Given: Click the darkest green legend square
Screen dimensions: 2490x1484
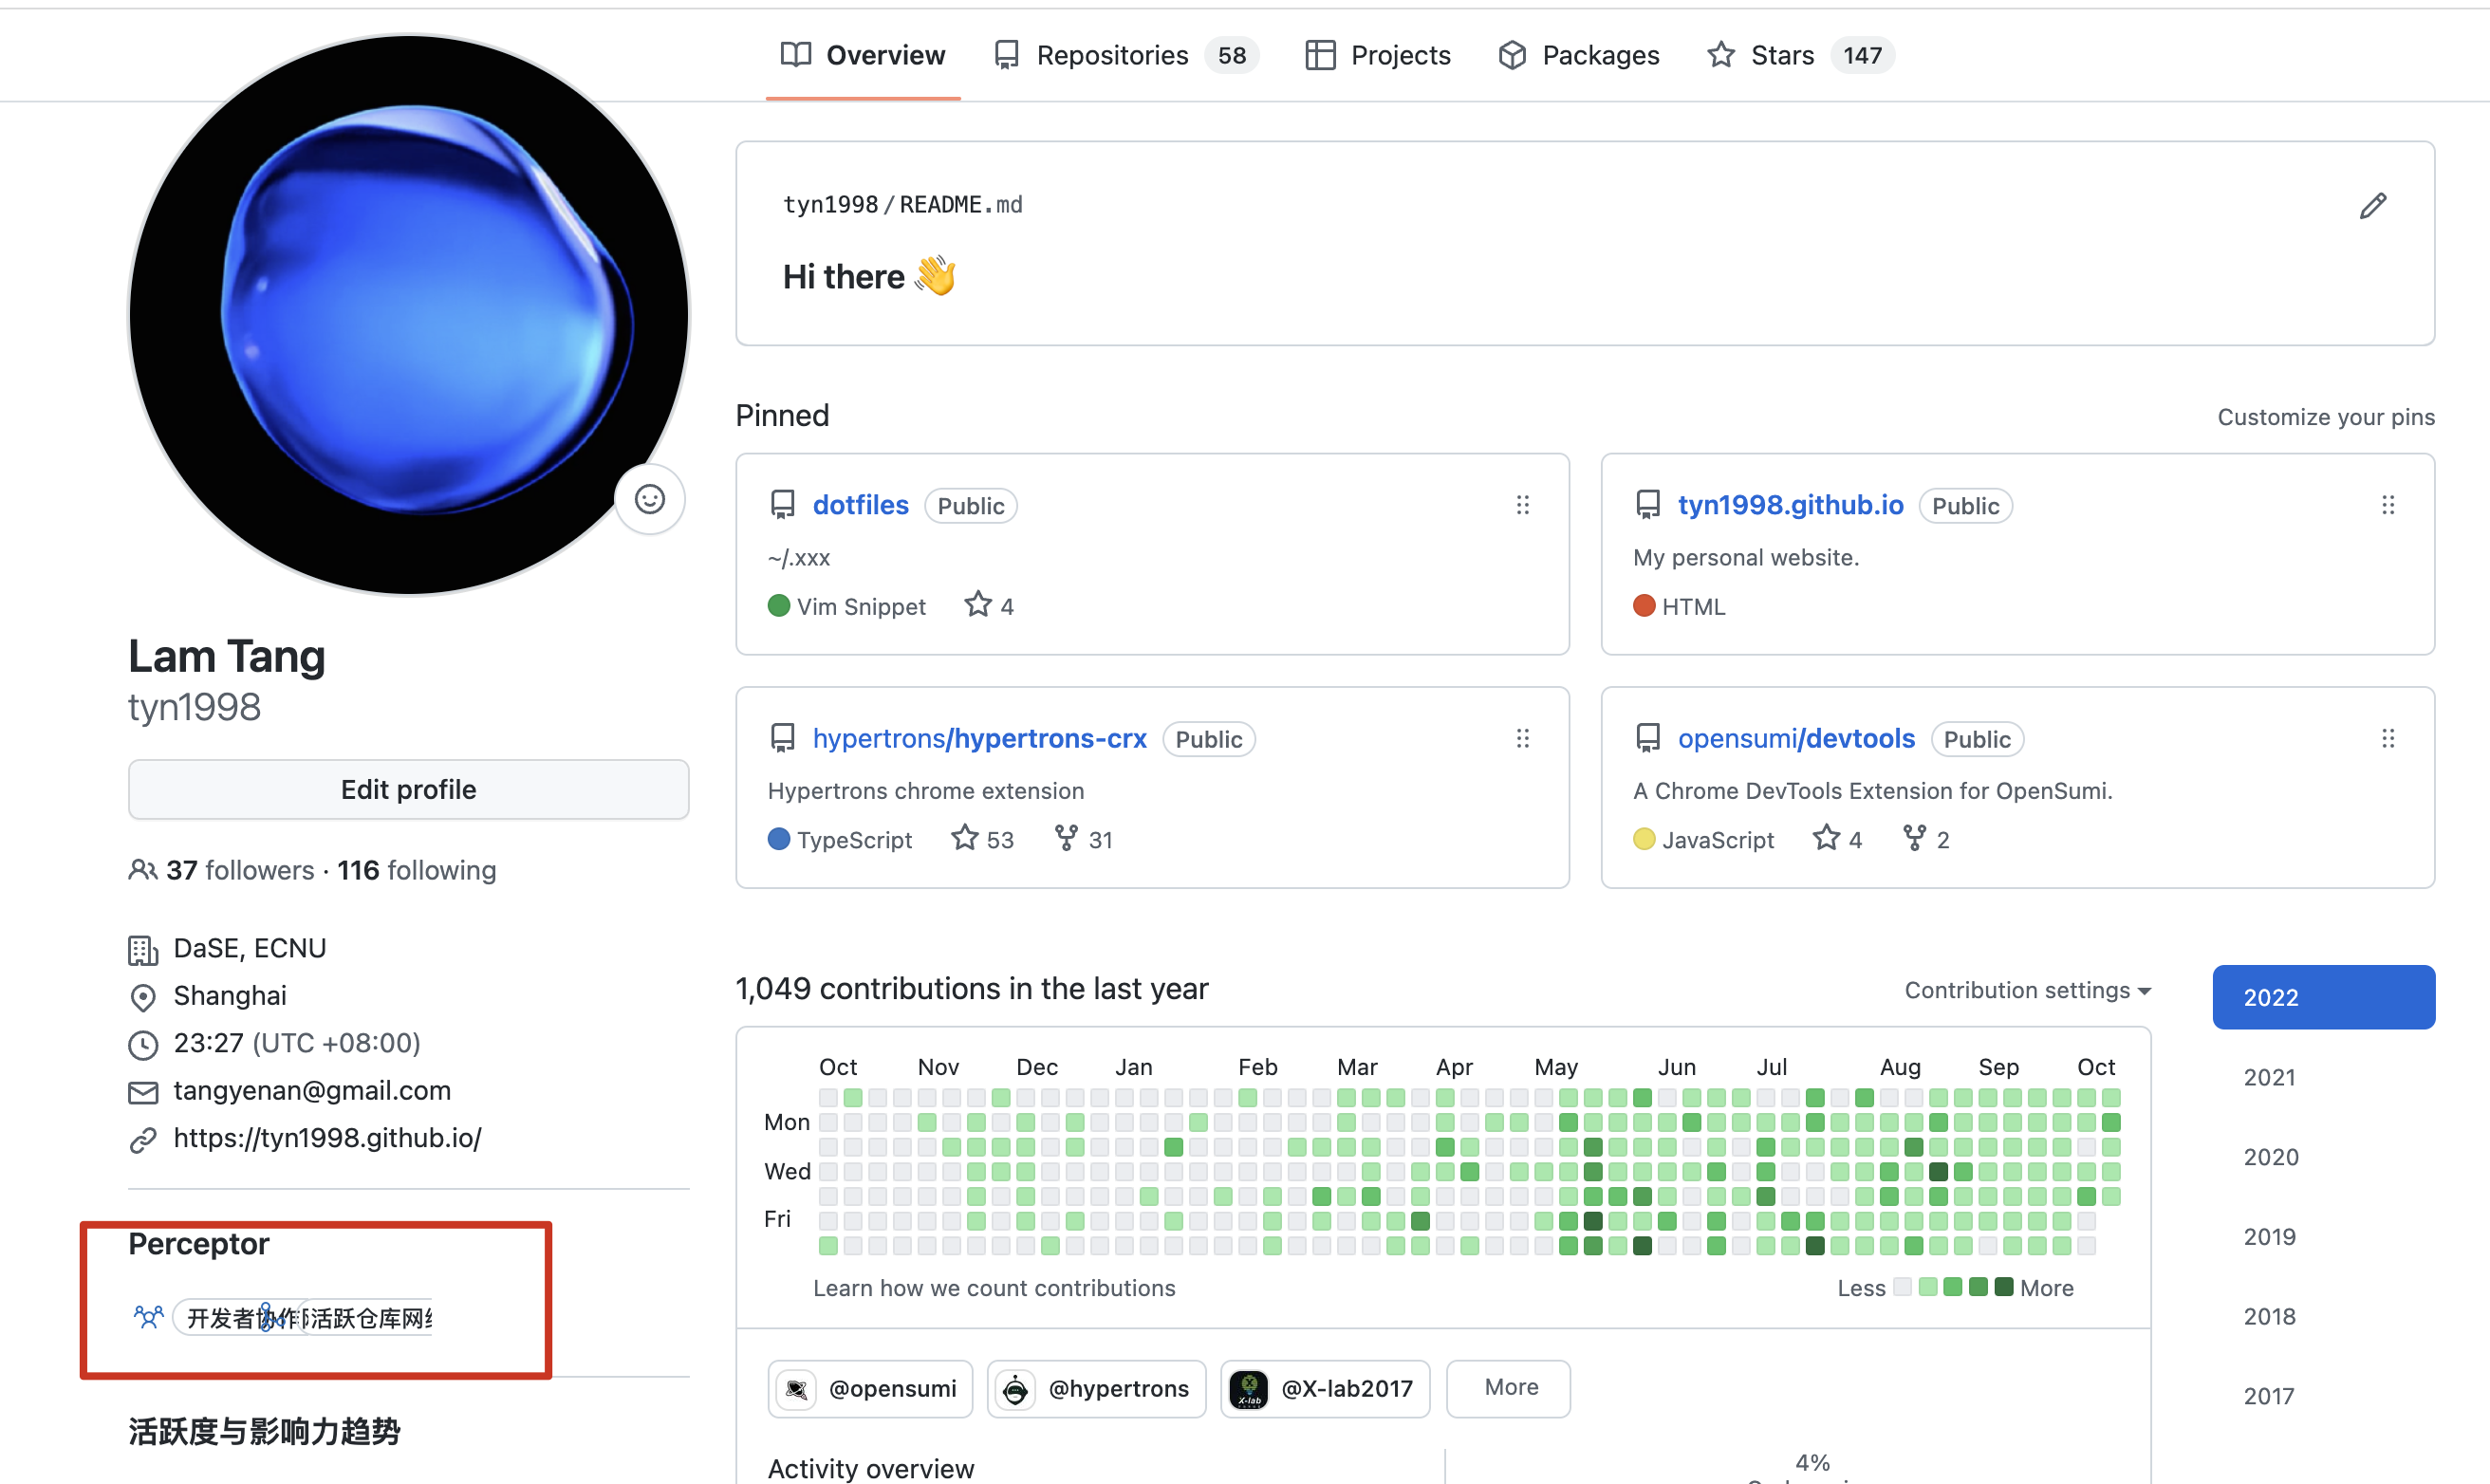Looking at the screenshot, I should tap(2003, 1287).
